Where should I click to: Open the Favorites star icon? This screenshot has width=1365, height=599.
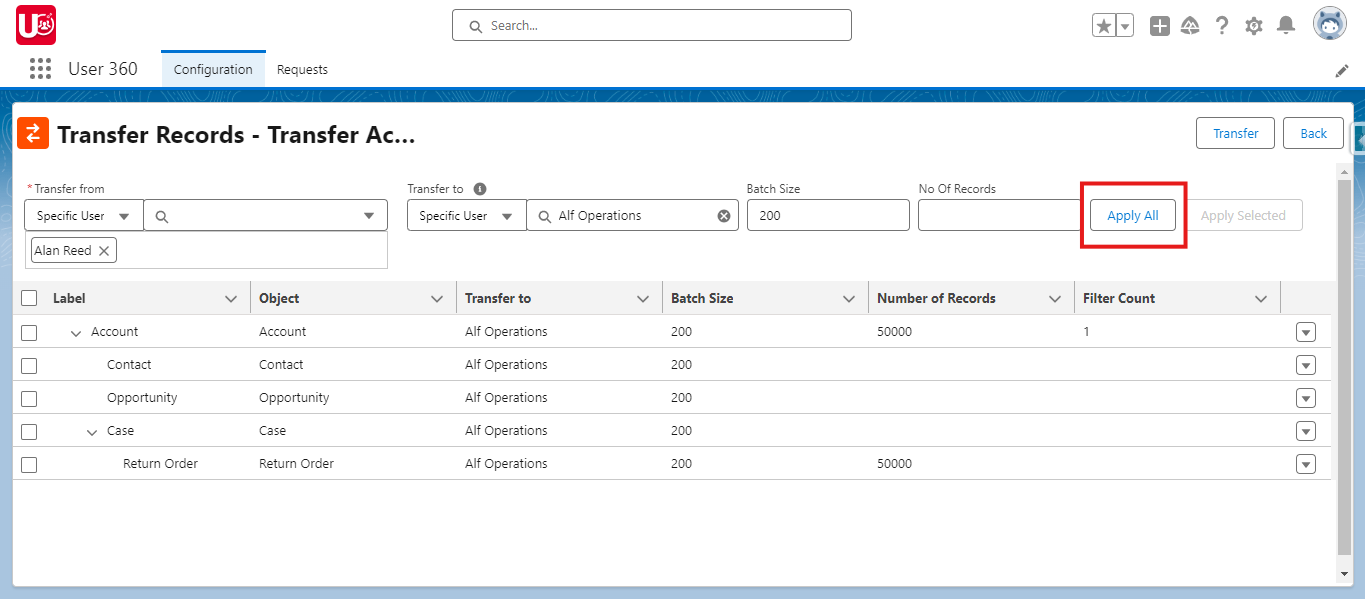[1103, 26]
